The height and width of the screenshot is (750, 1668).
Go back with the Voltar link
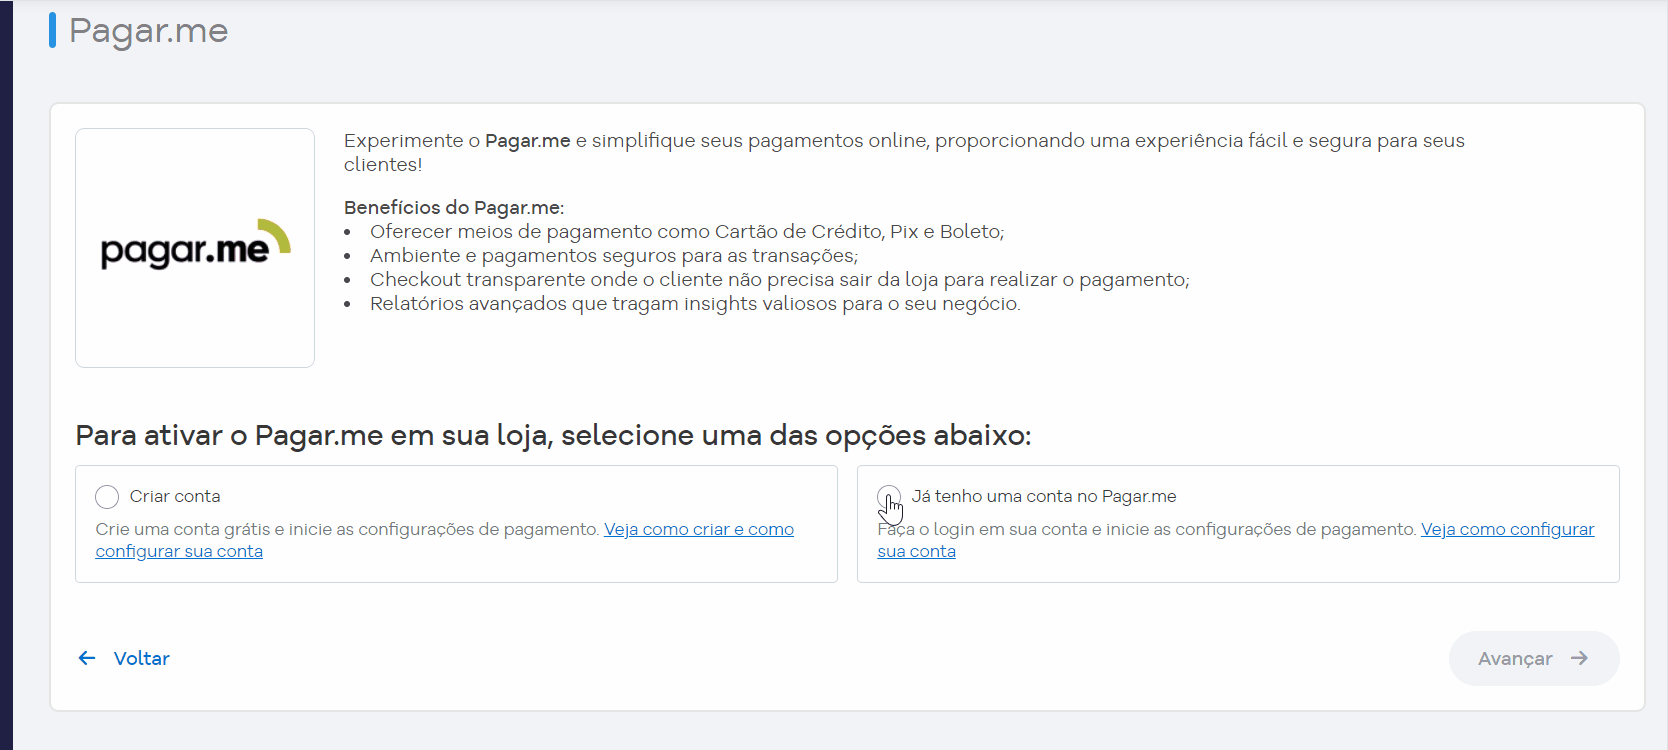tap(124, 658)
